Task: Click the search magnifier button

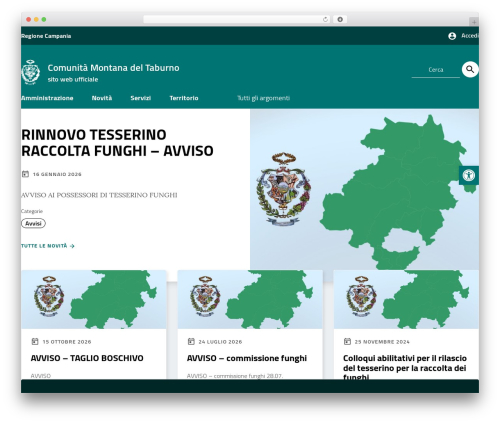Action: tap(470, 69)
